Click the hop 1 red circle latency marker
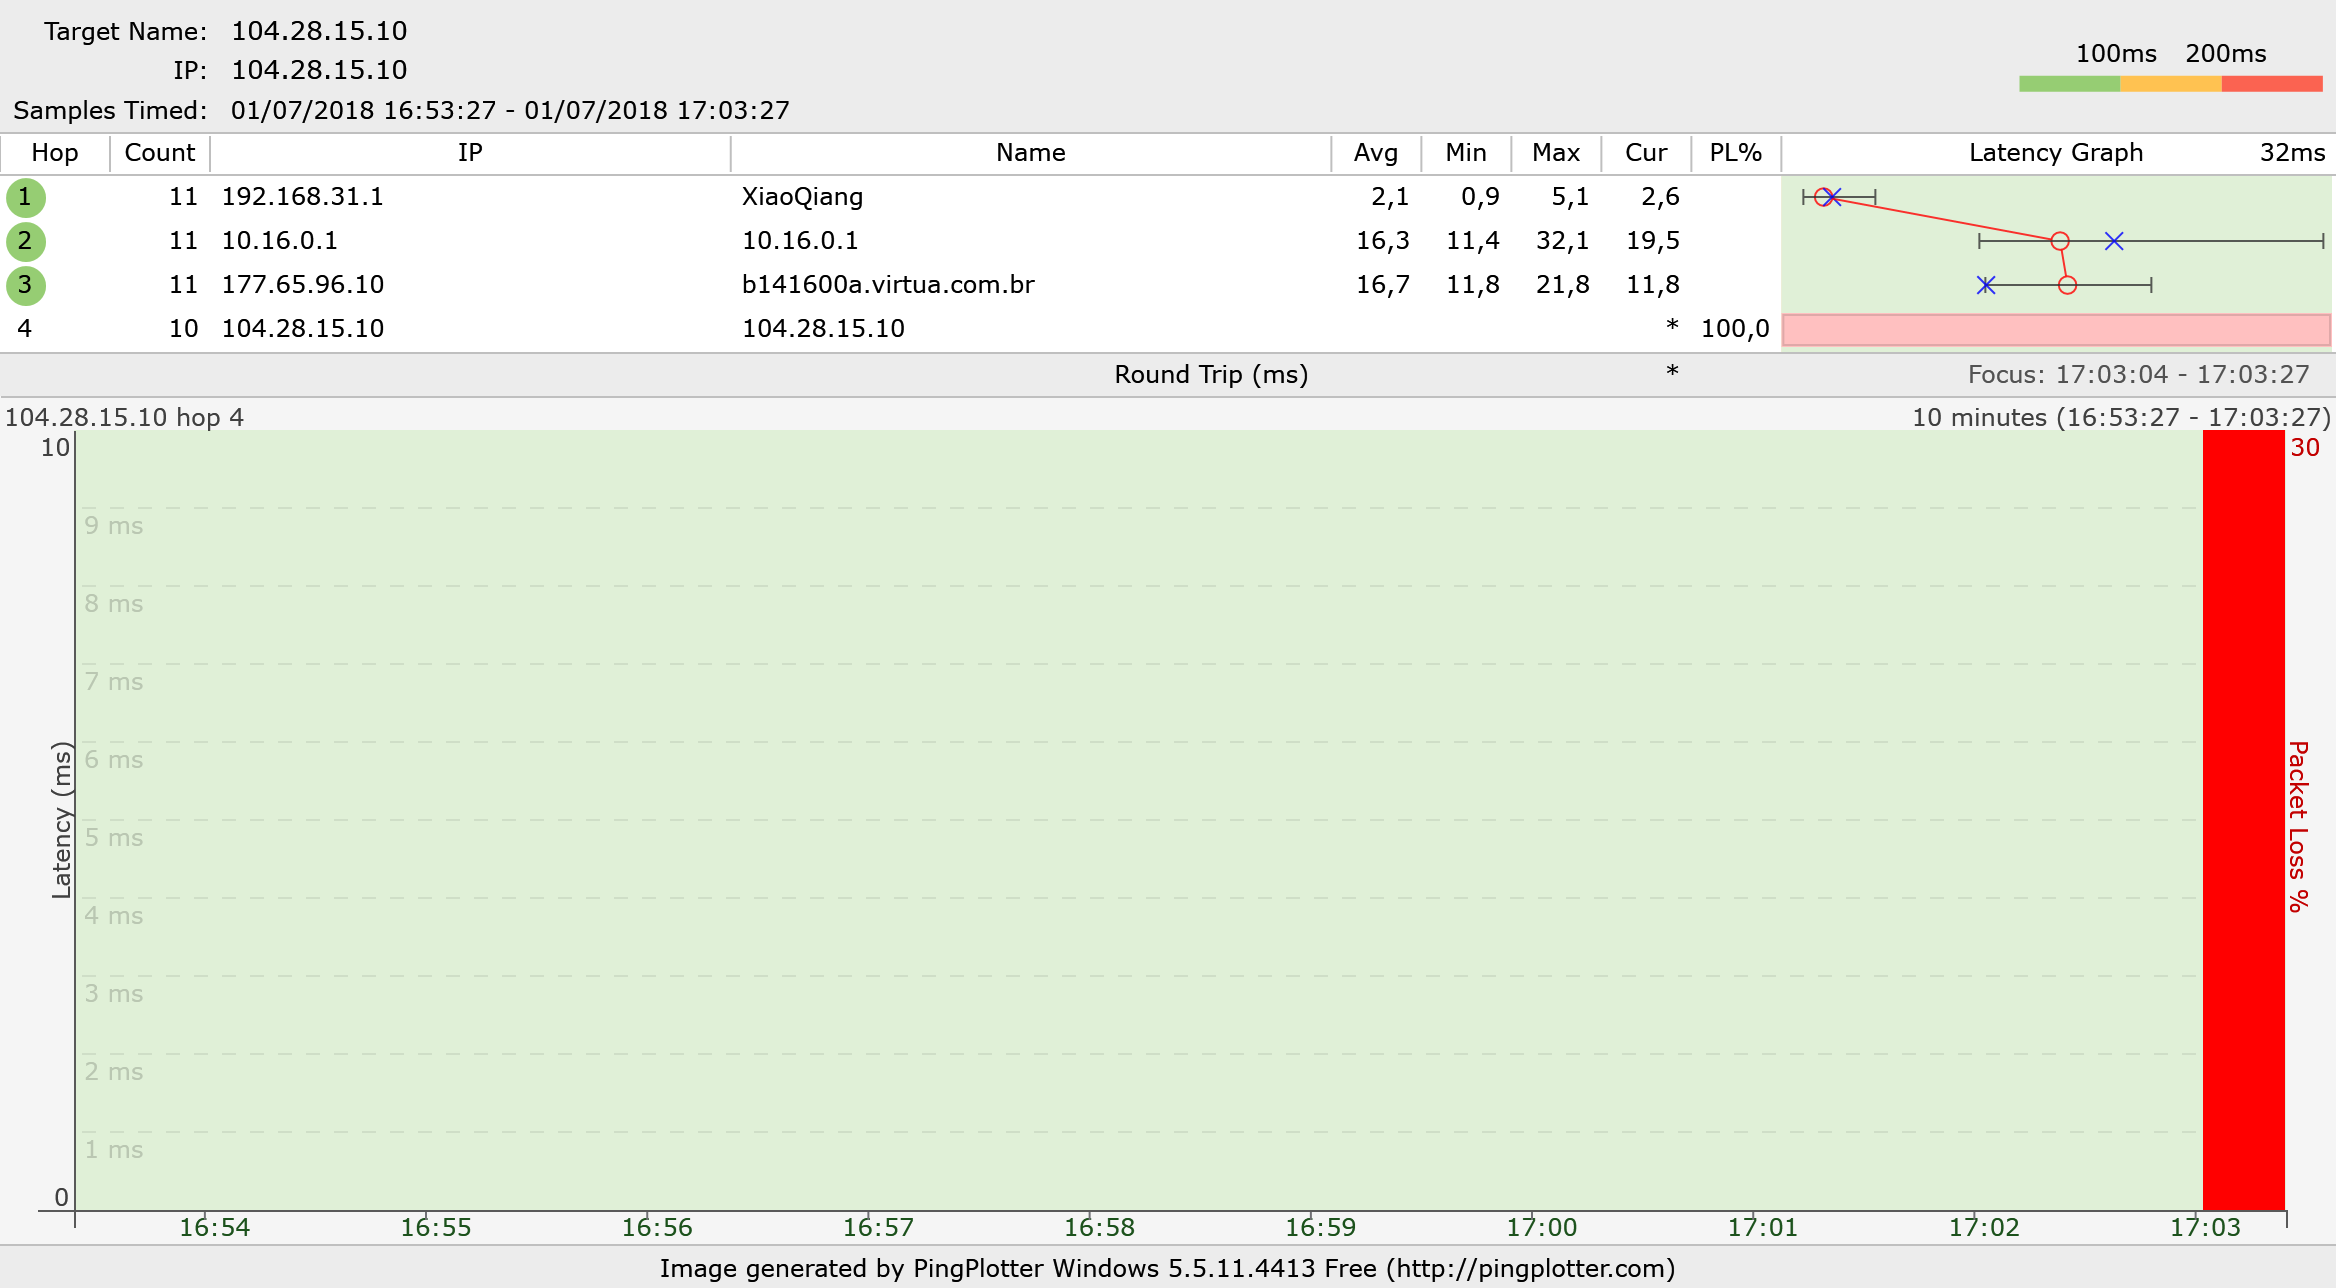This screenshot has height=1288, width=2336. click(x=1823, y=197)
